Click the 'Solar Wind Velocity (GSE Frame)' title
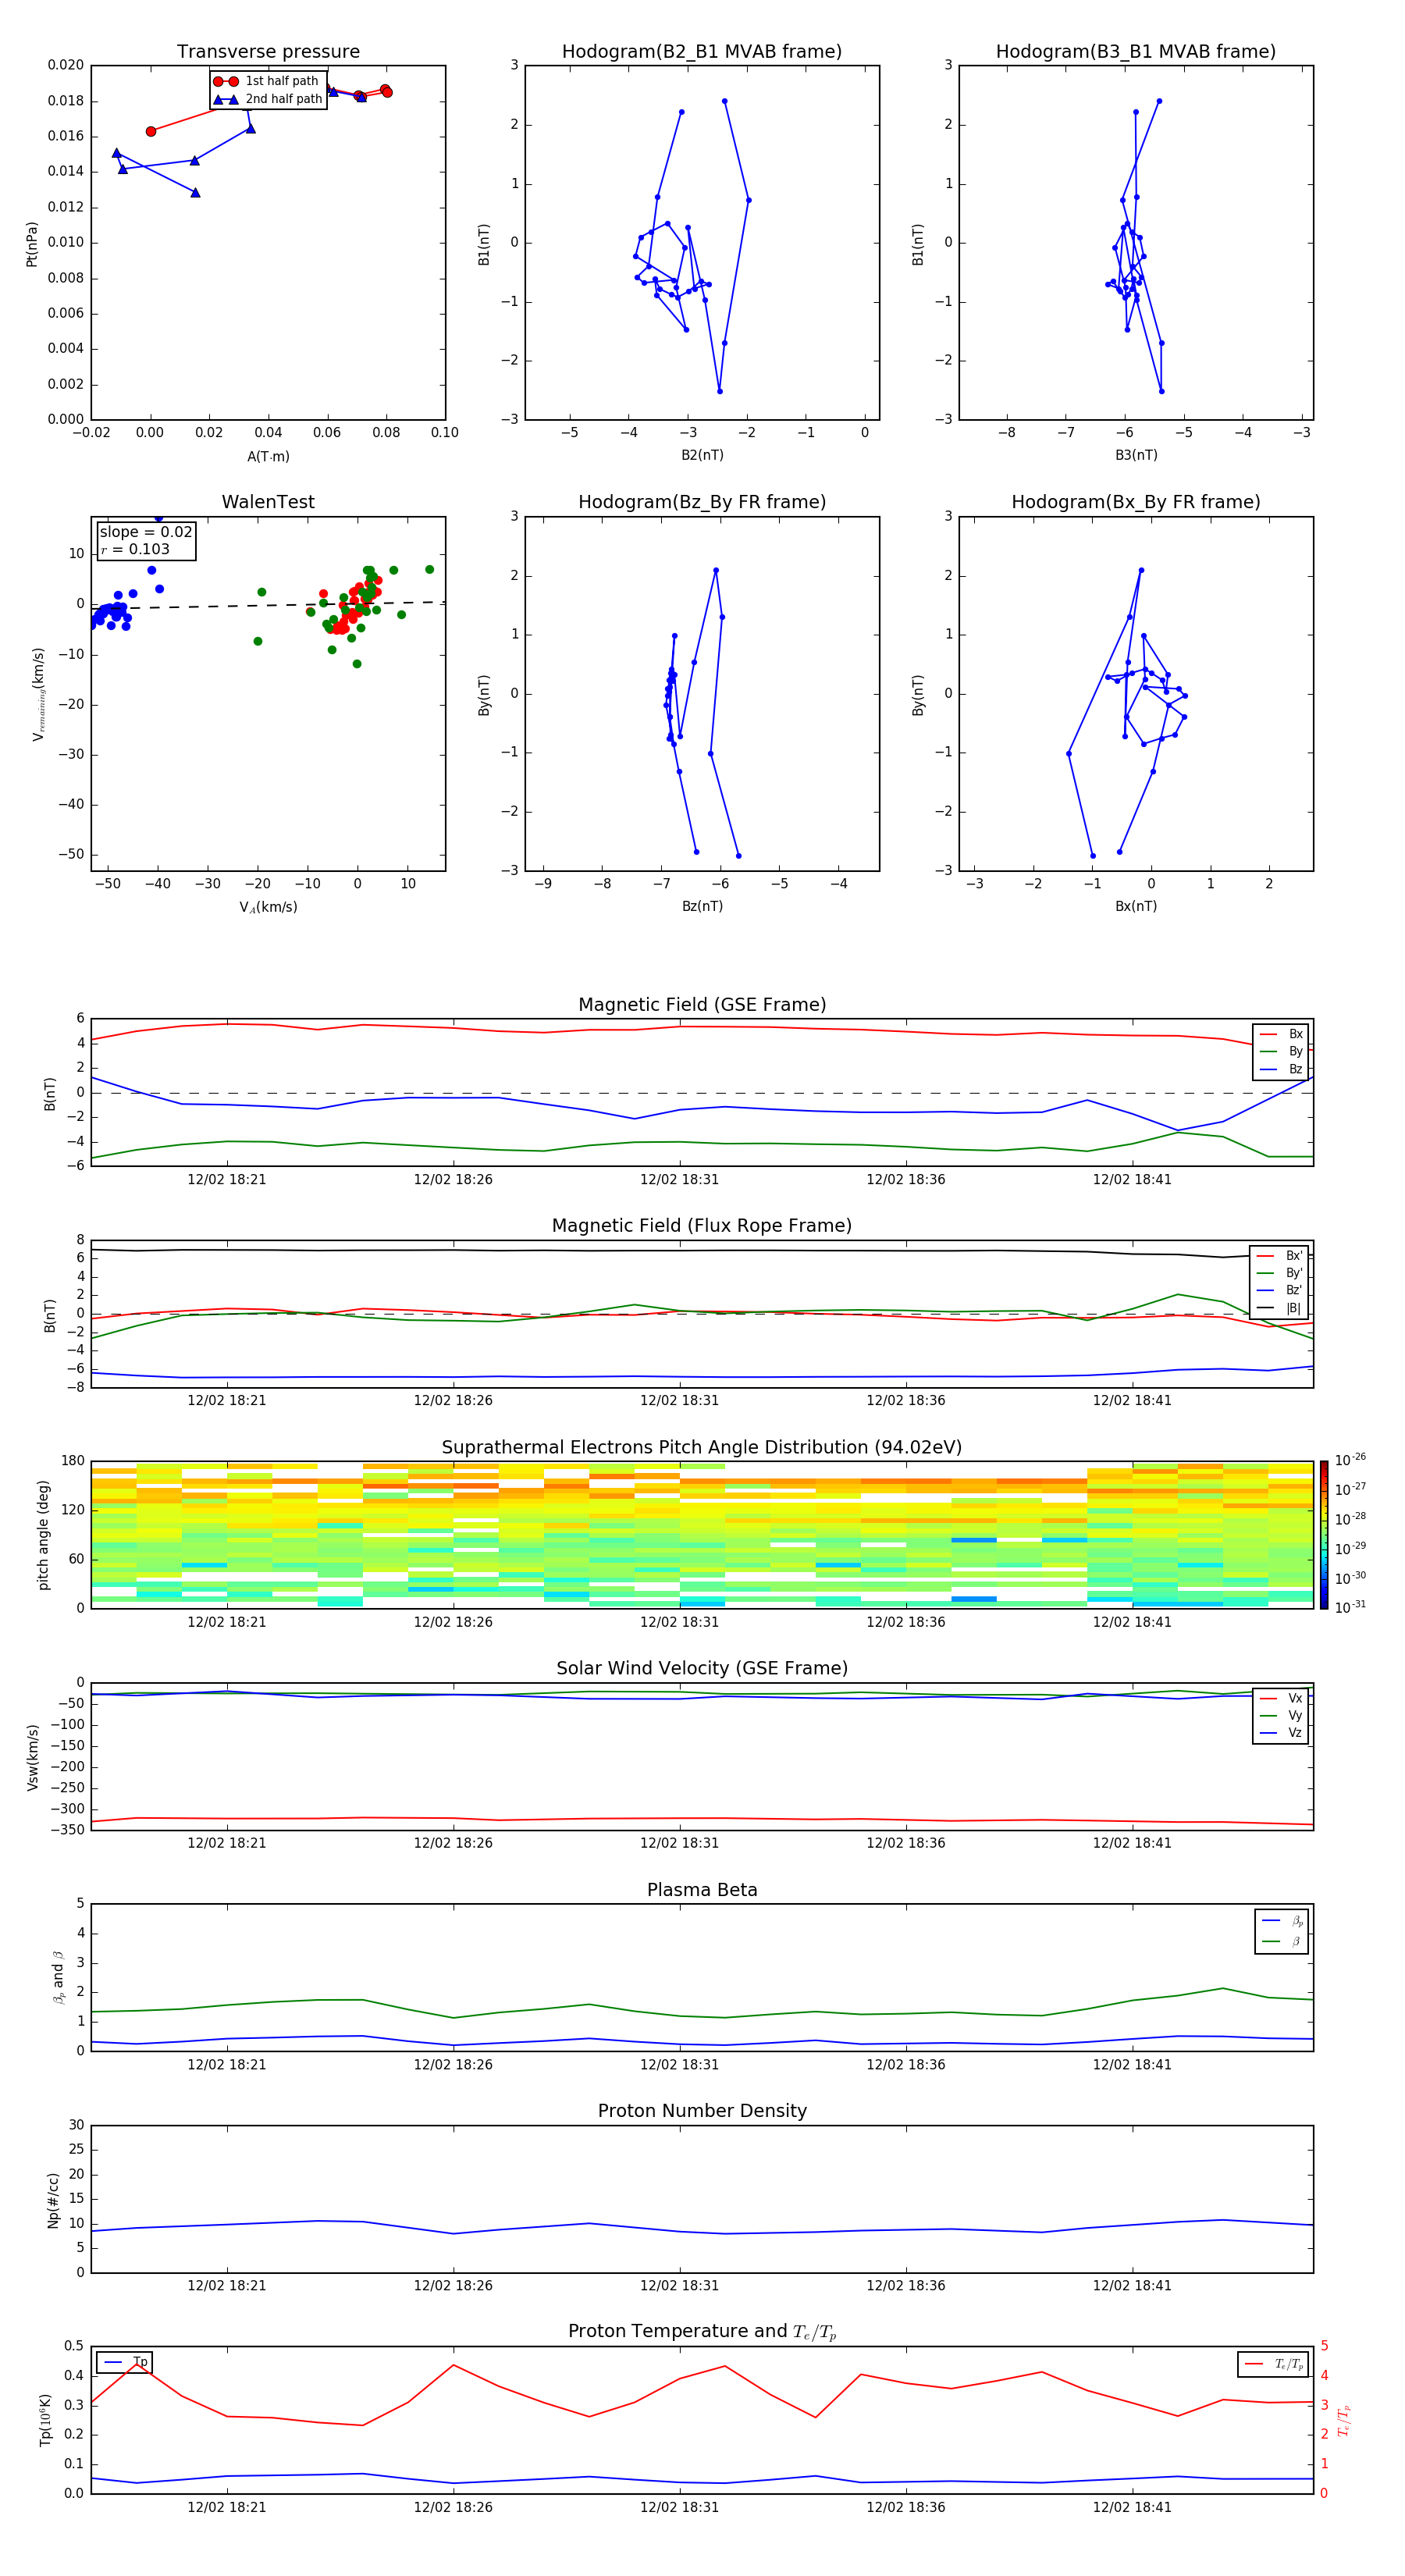 pos(702,1668)
